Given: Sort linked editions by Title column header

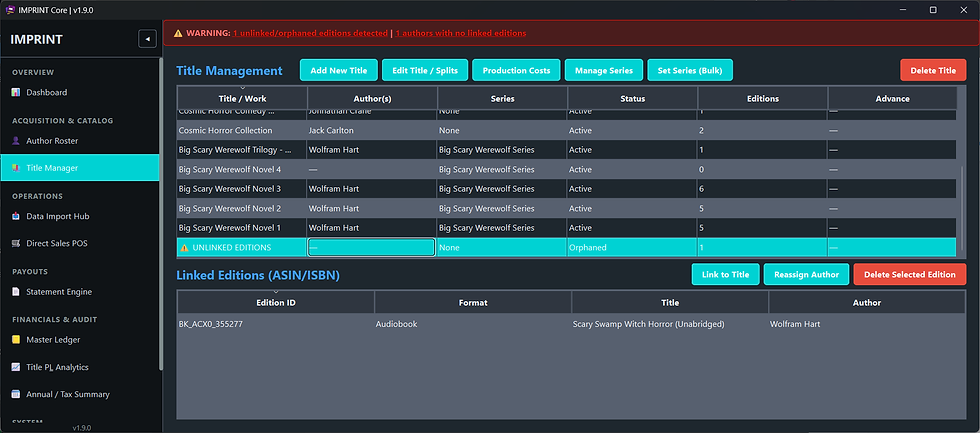Looking at the screenshot, I should click(x=670, y=302).
